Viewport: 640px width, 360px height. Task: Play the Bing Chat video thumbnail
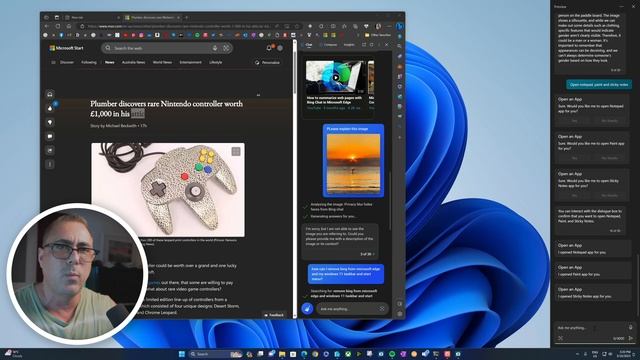pos(336,78)
